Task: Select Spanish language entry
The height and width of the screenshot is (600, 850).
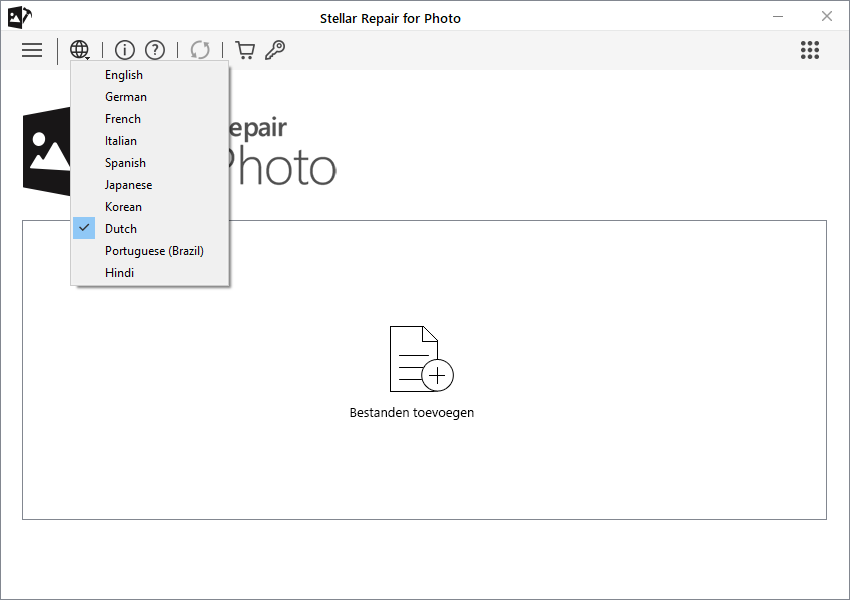Action: 125,163
